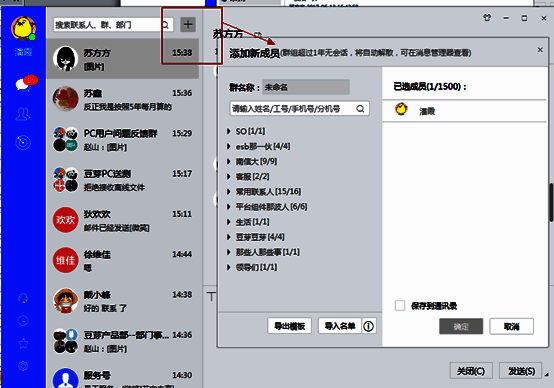This screenshot has width=554, height=388.
Task: Close the 添加新成员 dialog
Action: point(540,50)
